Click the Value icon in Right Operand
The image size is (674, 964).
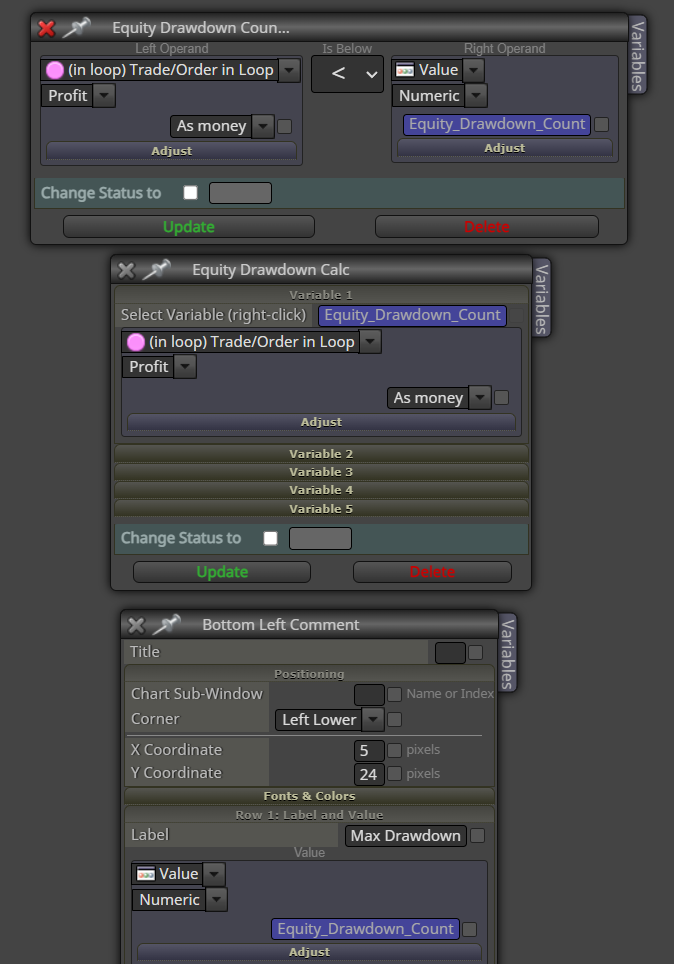point(405,70)
